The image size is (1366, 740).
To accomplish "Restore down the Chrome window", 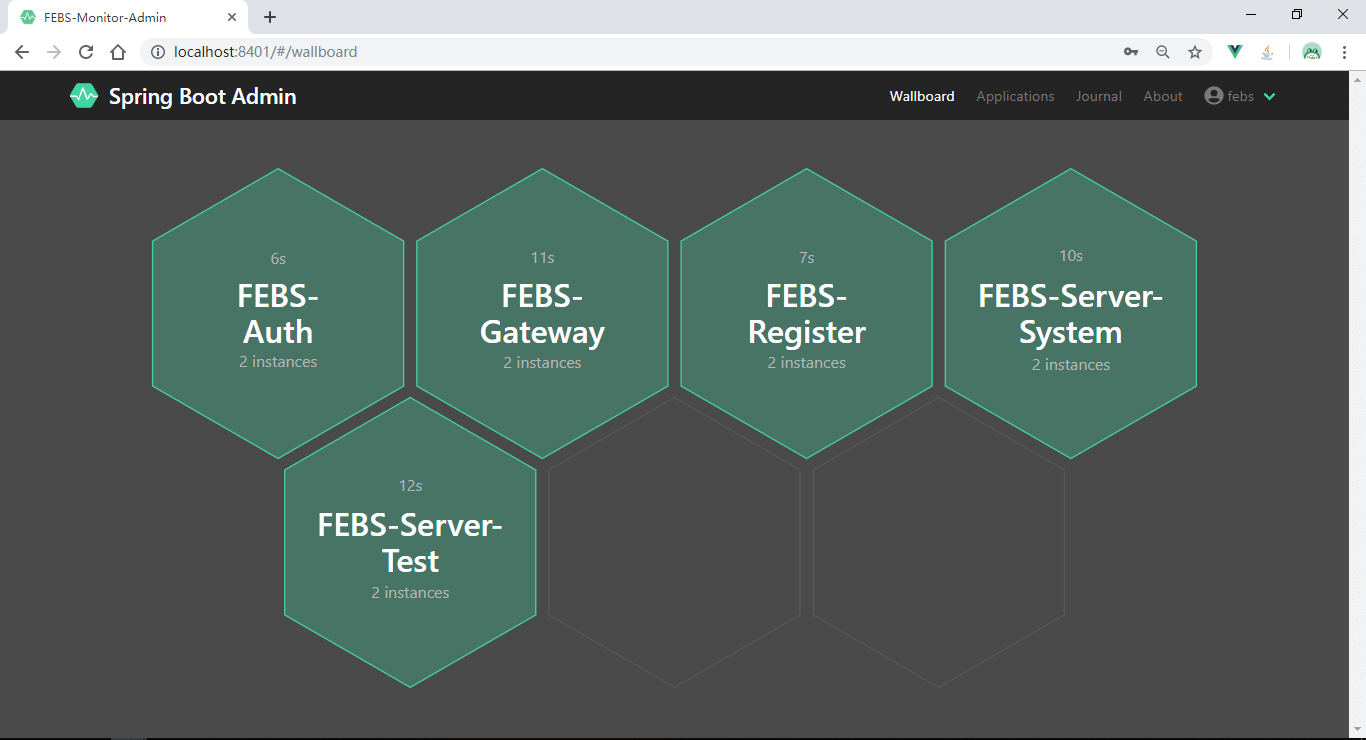I will pos(1297,15).
